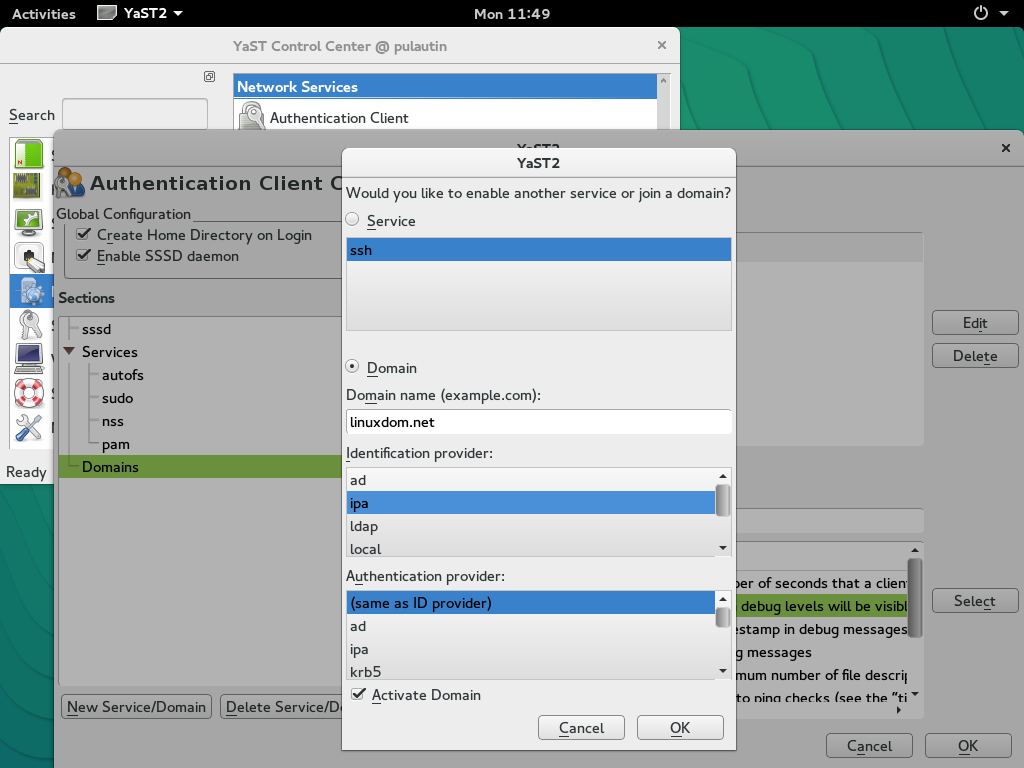Select the Hardware circuit board icon
The image size is (1024, 768).
27,186
